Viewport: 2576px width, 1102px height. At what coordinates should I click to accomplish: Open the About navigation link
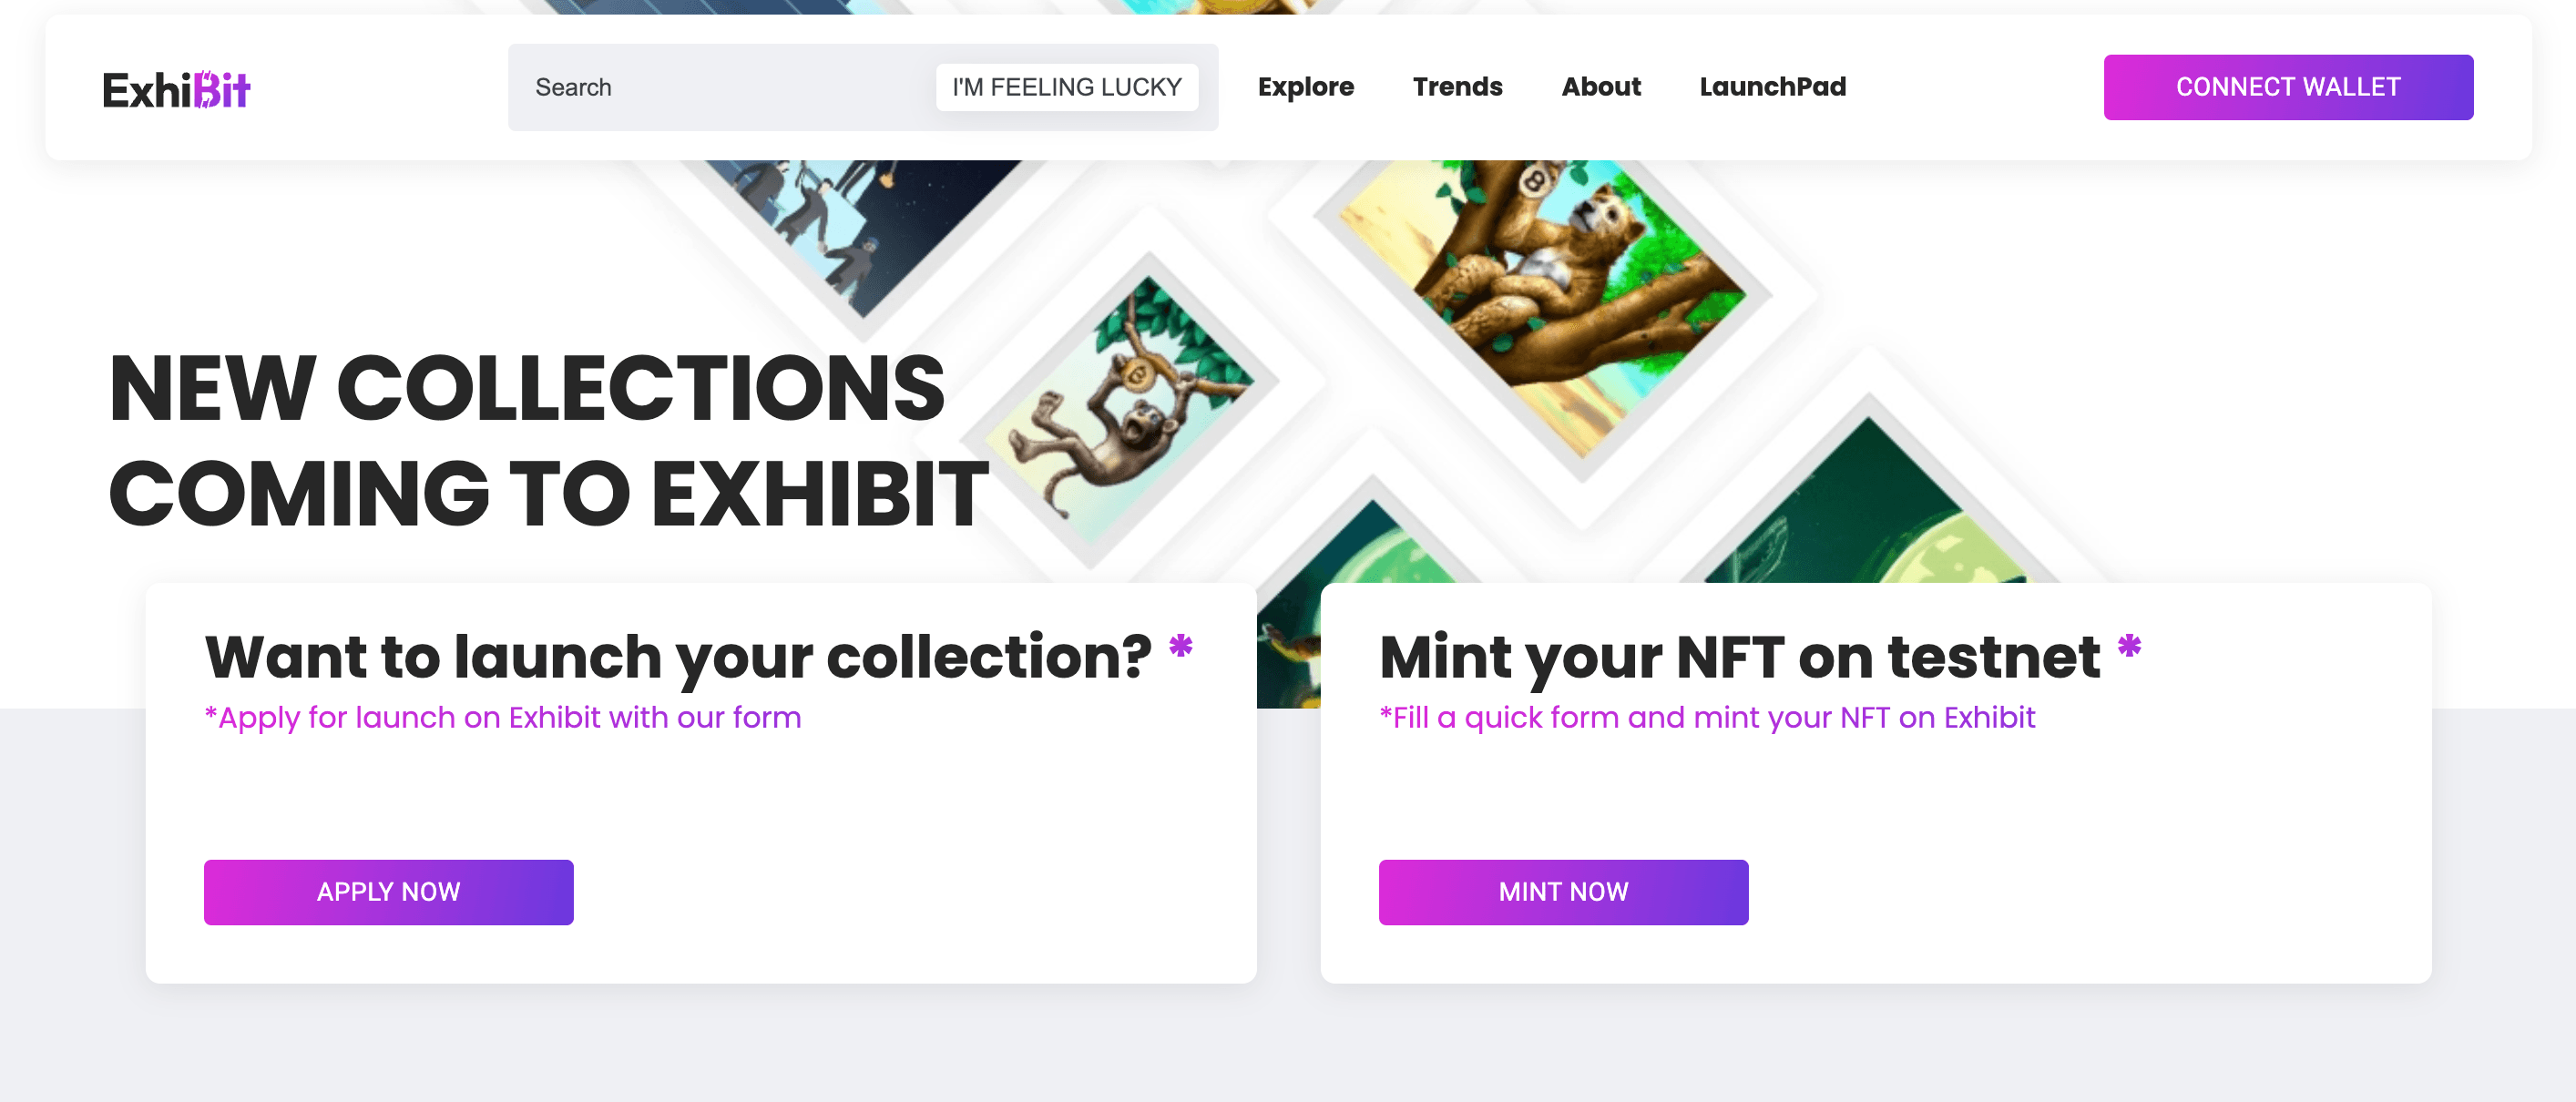(1600, 87)
